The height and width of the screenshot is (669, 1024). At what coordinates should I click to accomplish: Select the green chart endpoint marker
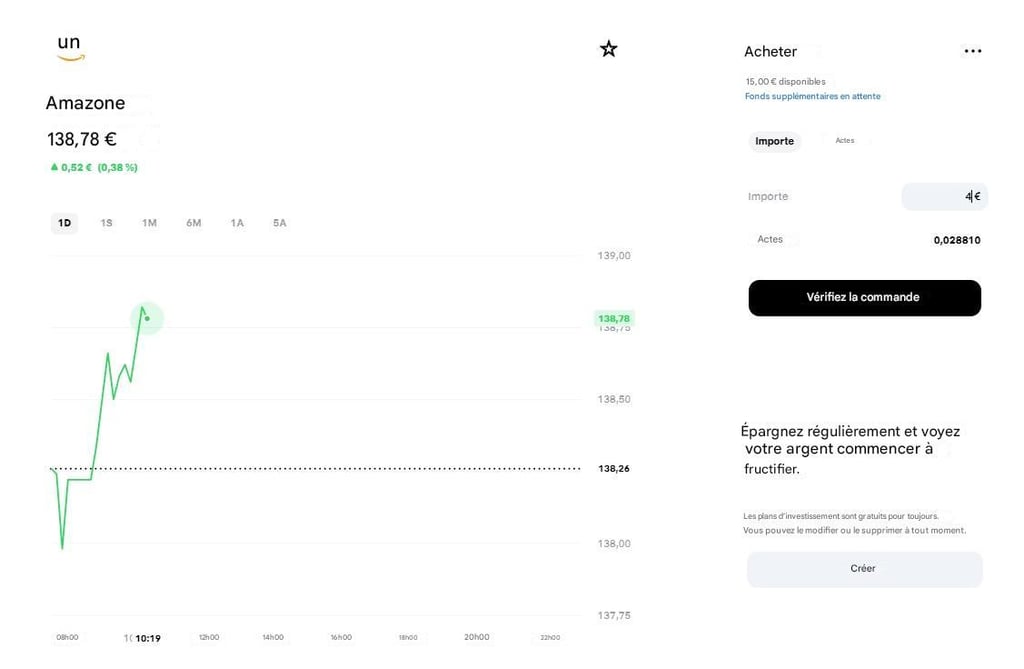pos(147,317)
